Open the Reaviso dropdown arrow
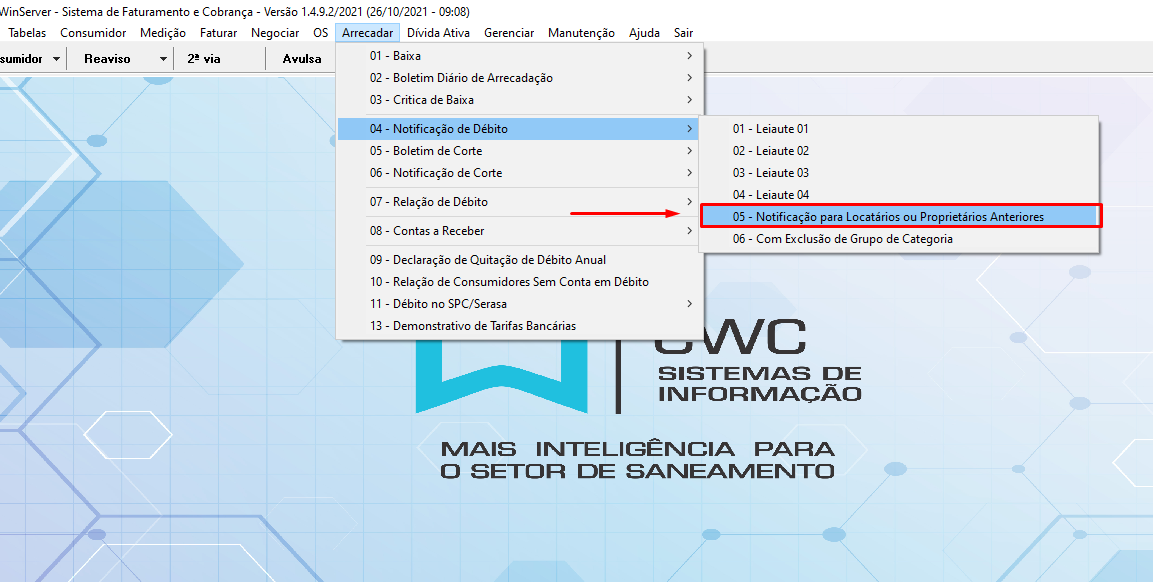Viewport: 1153px width, 582px height. (163, 59)
